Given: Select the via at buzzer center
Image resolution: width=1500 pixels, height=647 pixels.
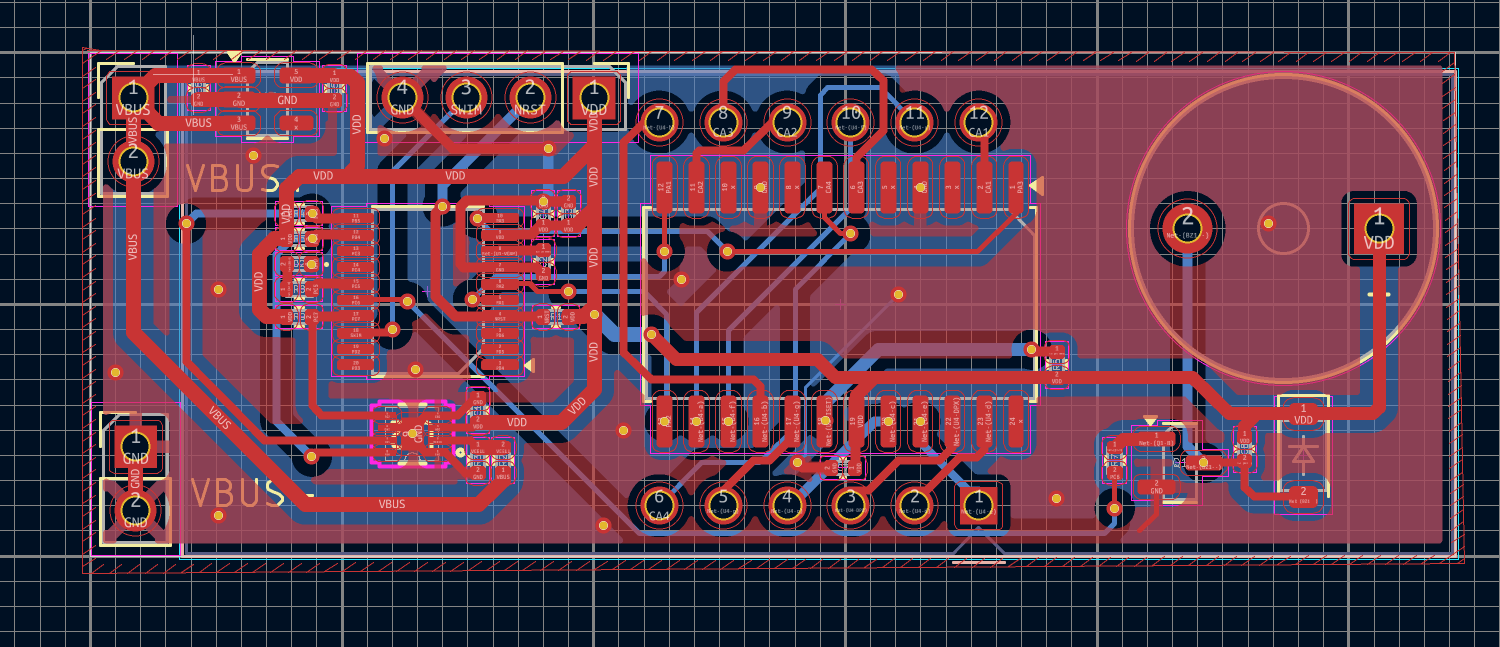Looking at the screenshot, I should (x=1268, y=224).
